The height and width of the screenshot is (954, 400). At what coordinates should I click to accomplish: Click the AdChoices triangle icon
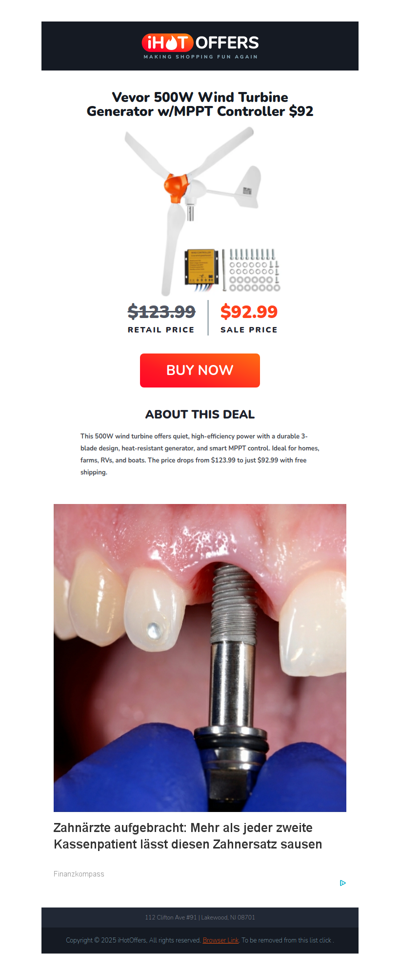tap(343, 882)
